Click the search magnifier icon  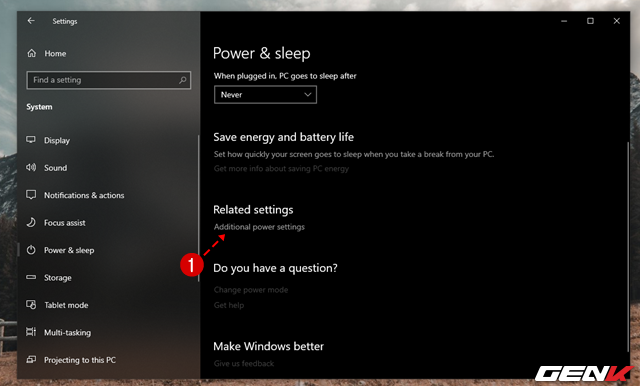point(182,80)
